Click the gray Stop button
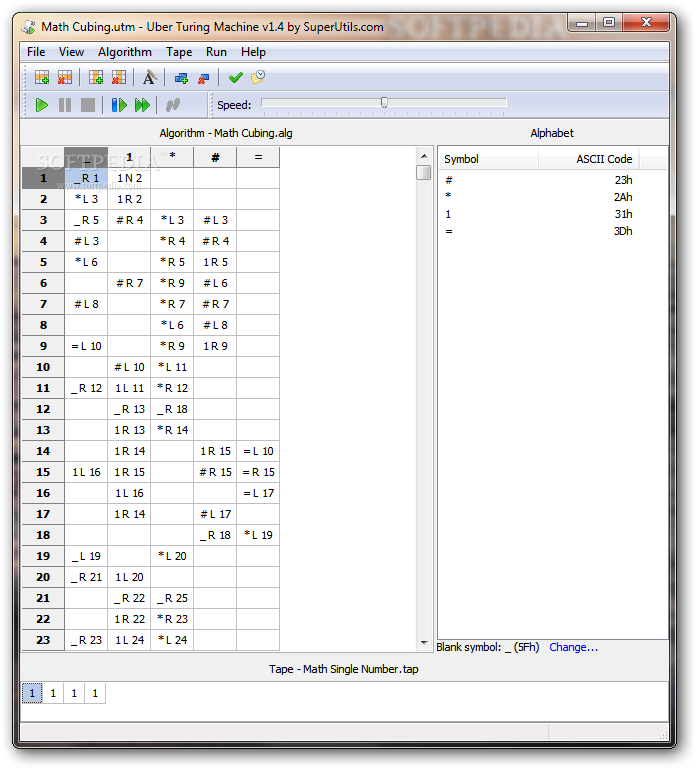This screenshot has height=769, width=697. click(88, 105)
